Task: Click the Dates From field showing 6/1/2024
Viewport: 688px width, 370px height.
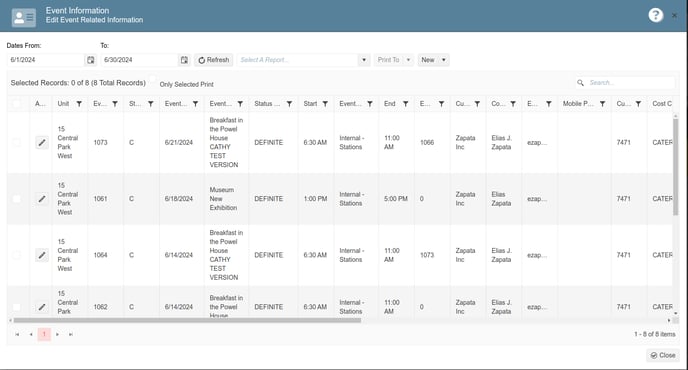Action: click(45, 60)
